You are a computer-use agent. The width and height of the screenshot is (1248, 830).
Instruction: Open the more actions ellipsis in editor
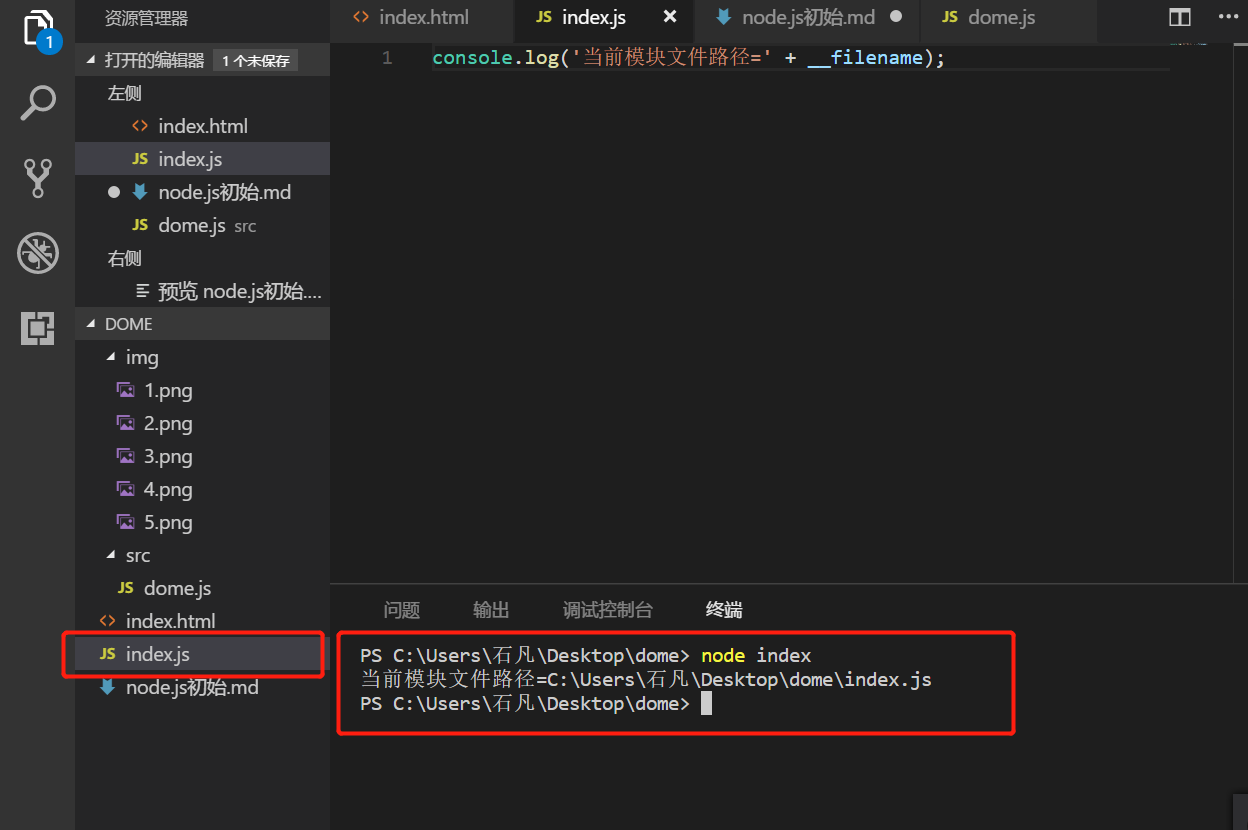(x=1227, y=18)
